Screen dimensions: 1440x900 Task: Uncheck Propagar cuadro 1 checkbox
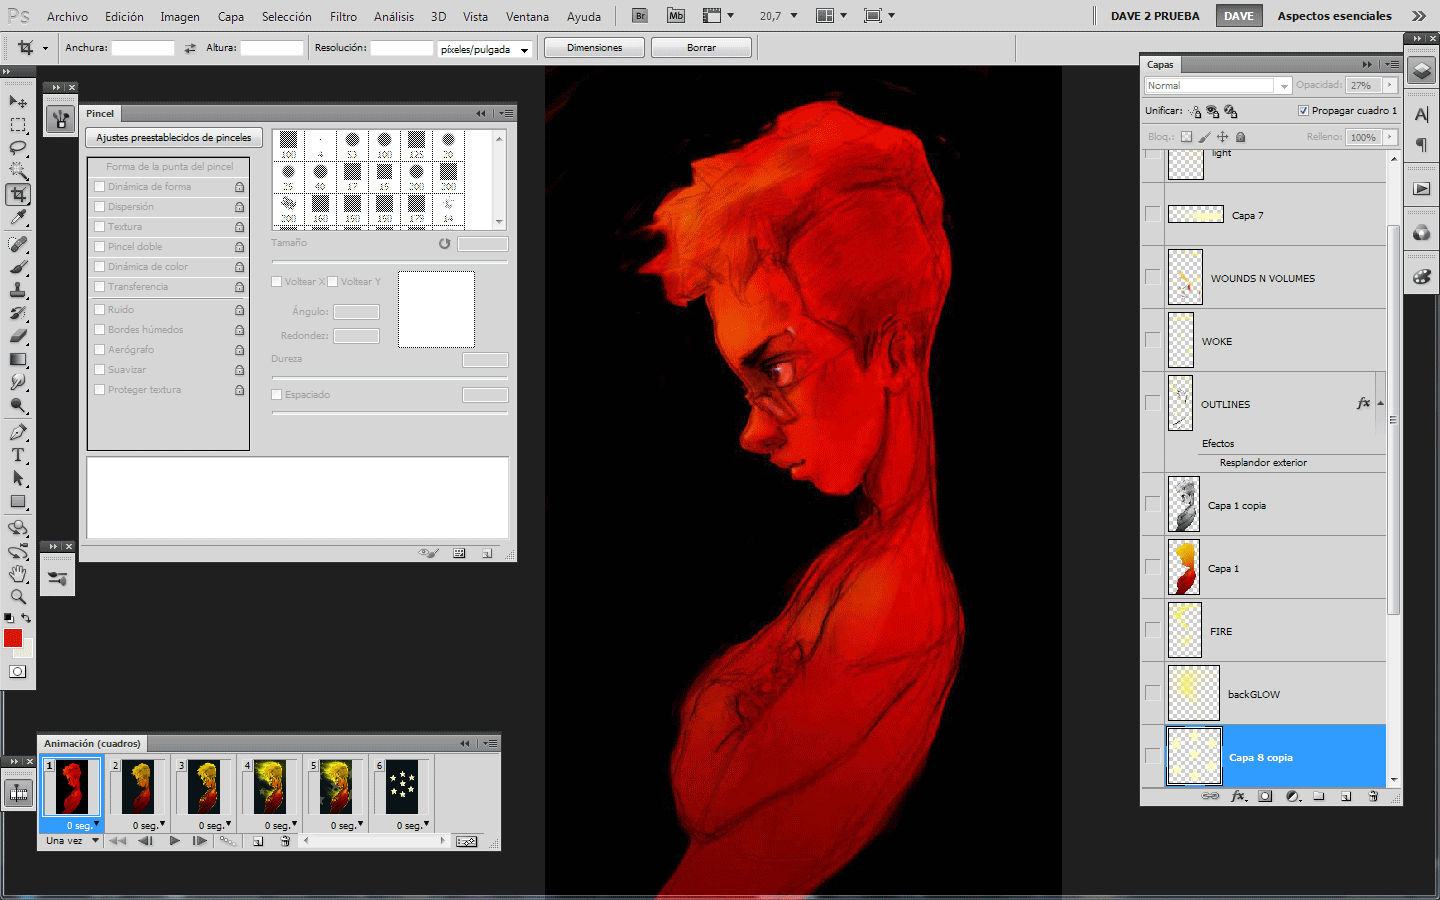[x=1303, y=111]
